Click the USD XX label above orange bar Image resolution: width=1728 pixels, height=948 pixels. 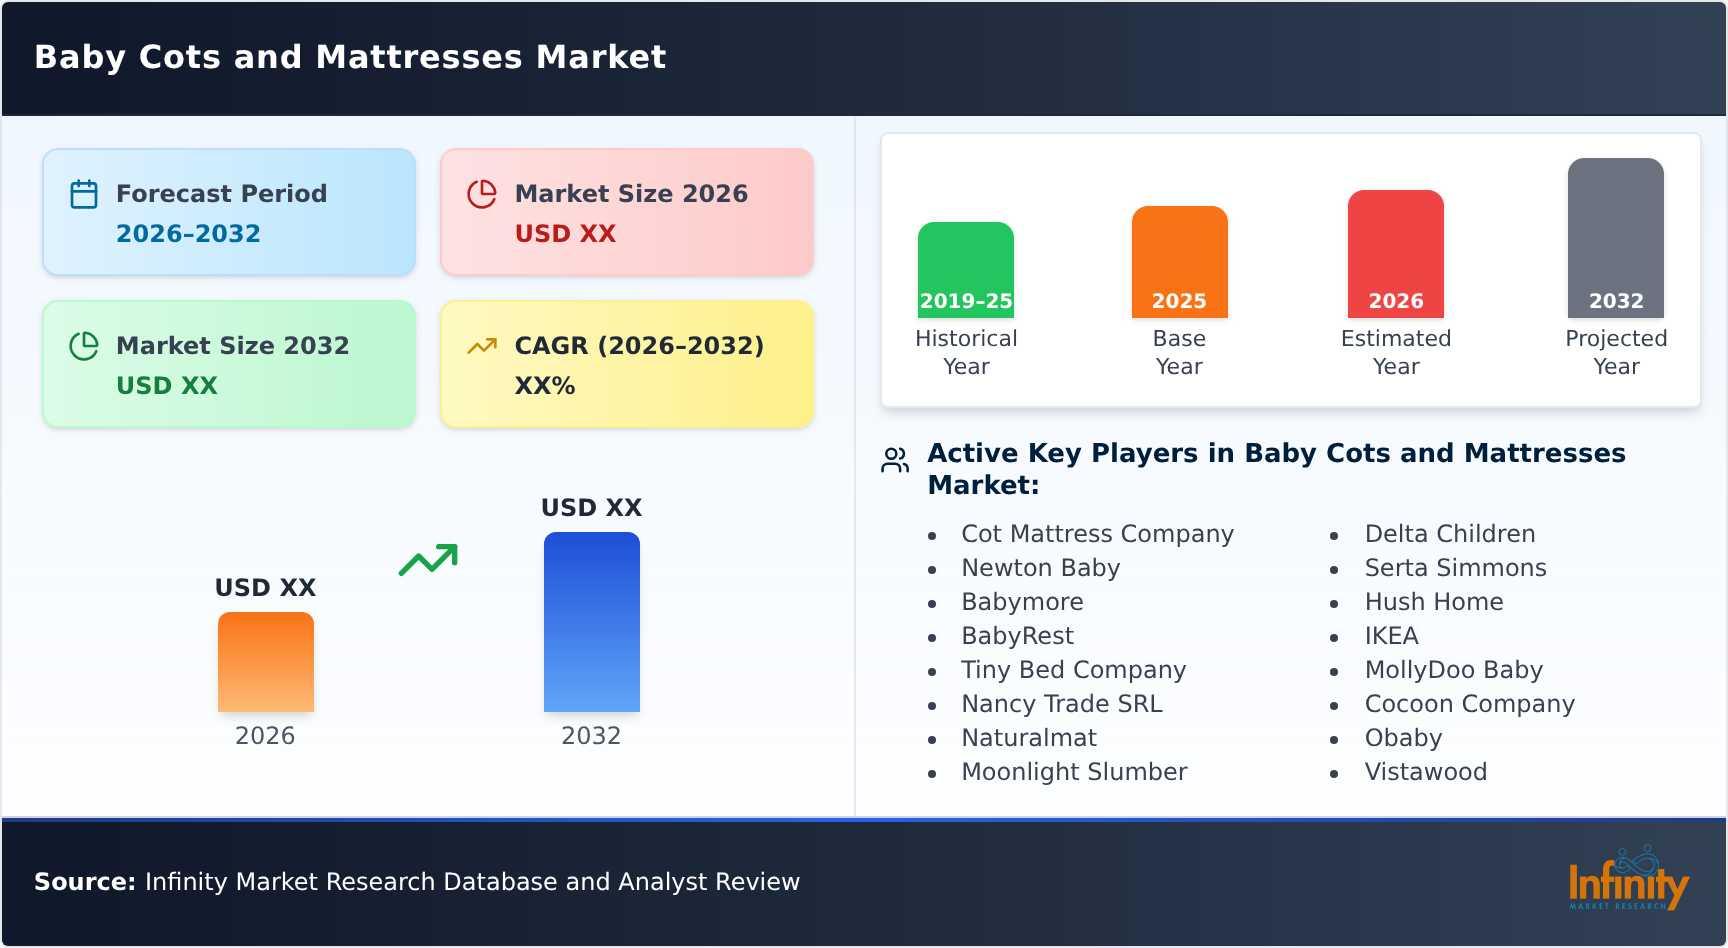pyautogui.click(x=266, y=587)
